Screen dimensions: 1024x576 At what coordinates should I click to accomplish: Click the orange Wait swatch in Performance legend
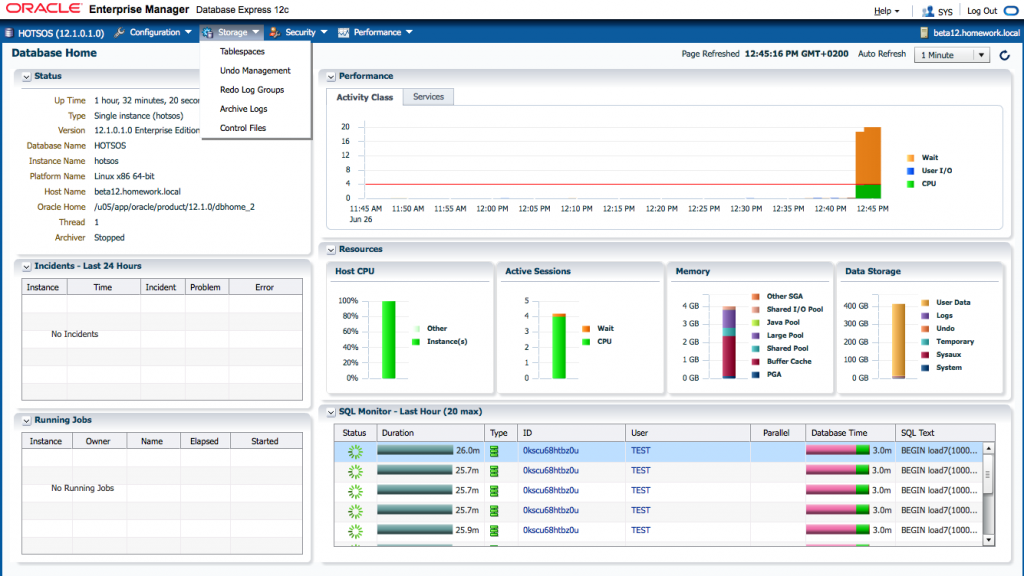911,158
